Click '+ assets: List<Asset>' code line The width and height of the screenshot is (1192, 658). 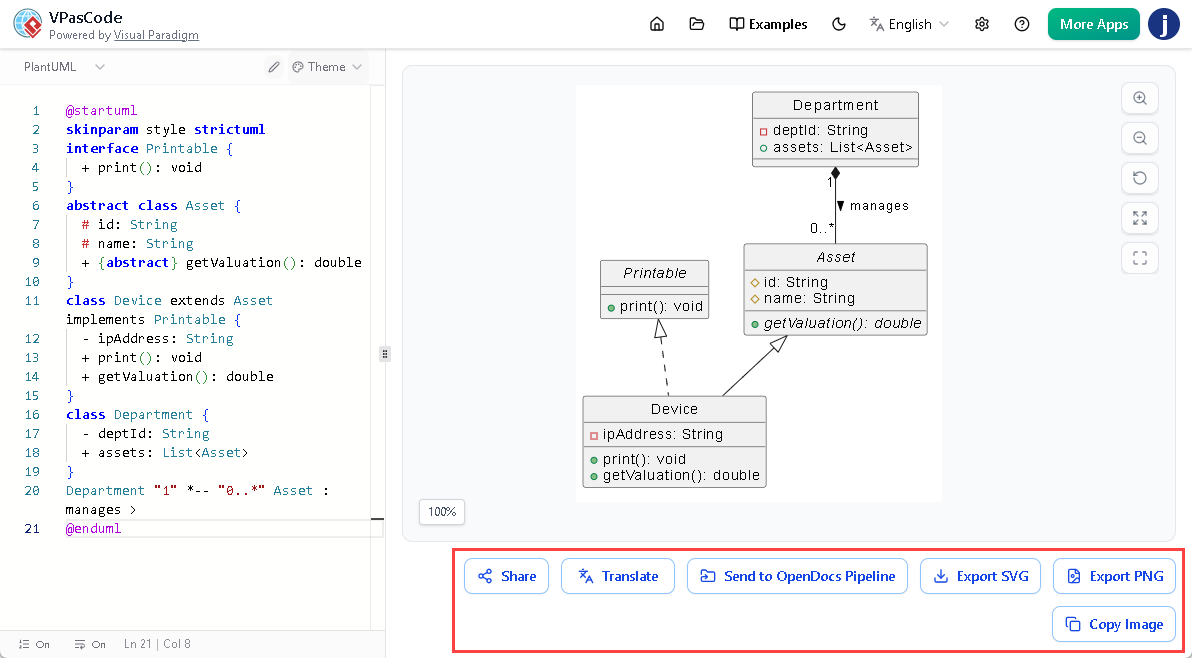(x=165, y=453)
